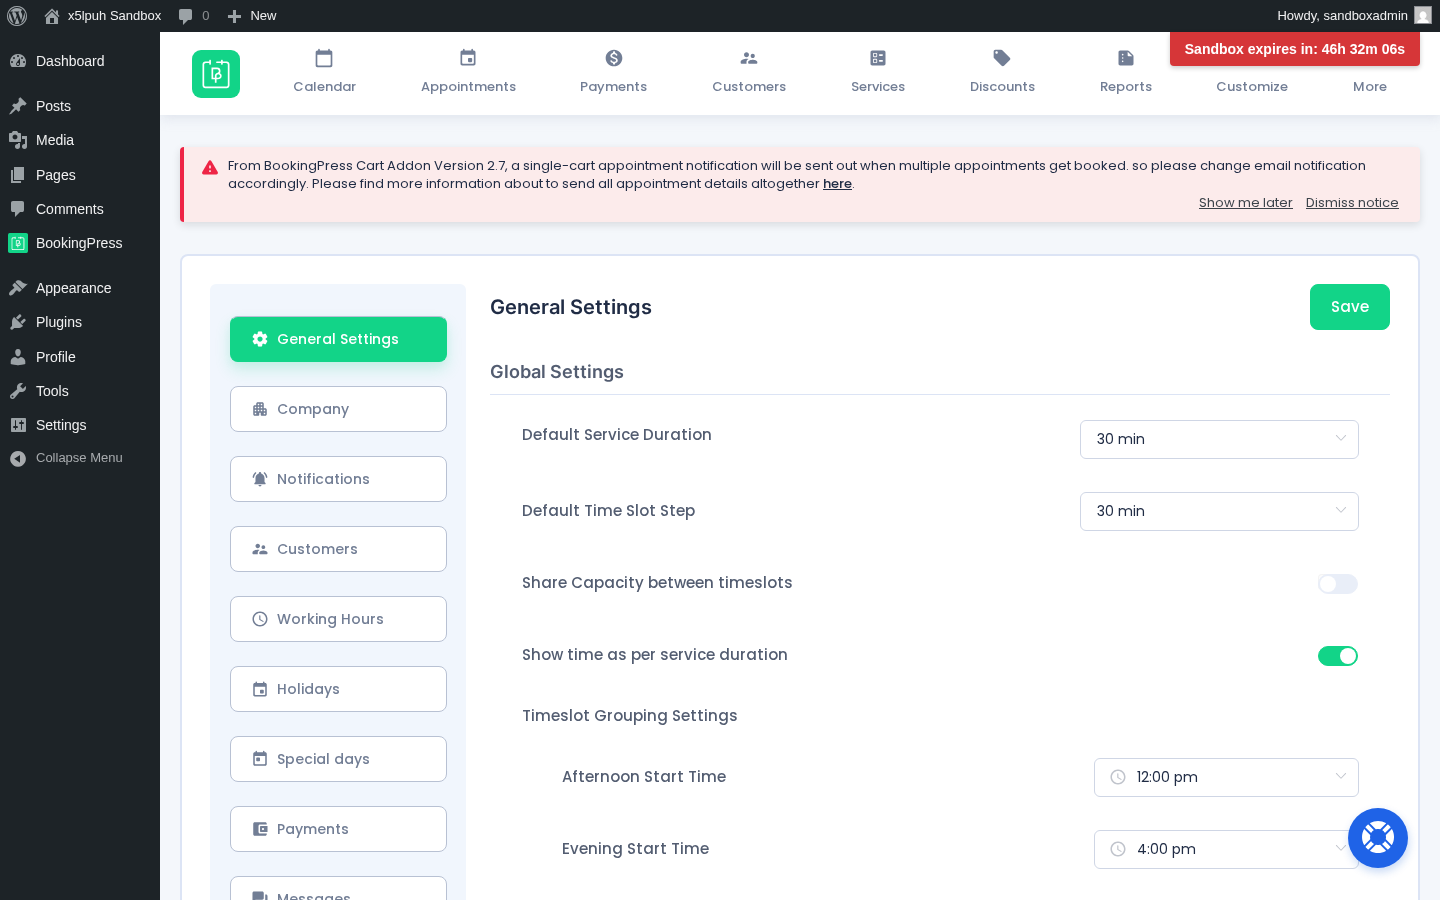Click the BookingPress icon in WordPress sidebar

point(18,243)
